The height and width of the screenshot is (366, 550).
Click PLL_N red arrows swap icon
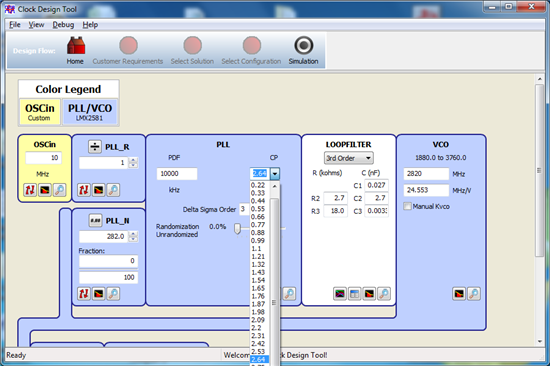tap(84, 293)
